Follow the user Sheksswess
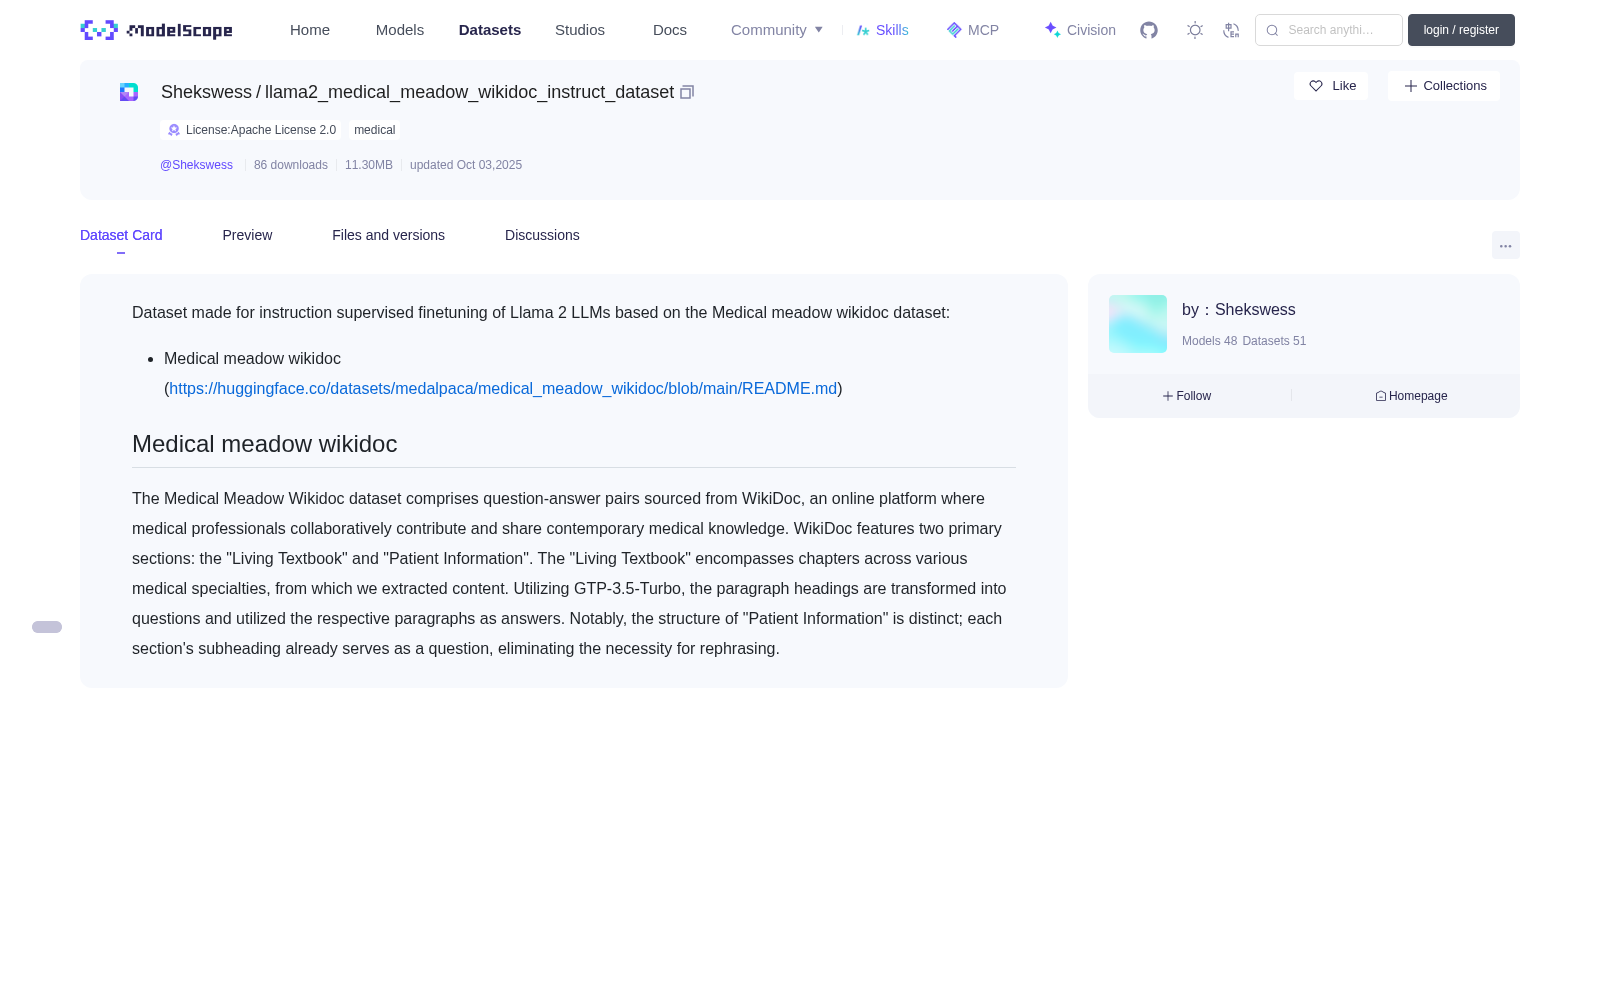 click(1187, 396)
